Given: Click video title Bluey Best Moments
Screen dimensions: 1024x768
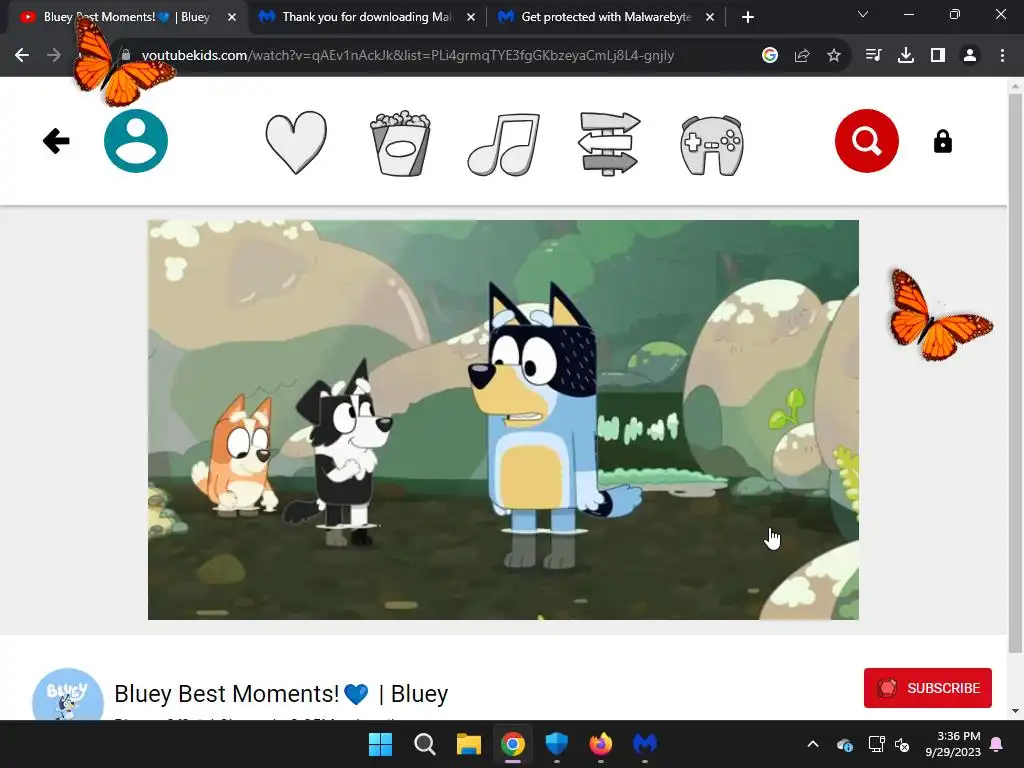Looking at the screenshot, I should pos(281,694).
